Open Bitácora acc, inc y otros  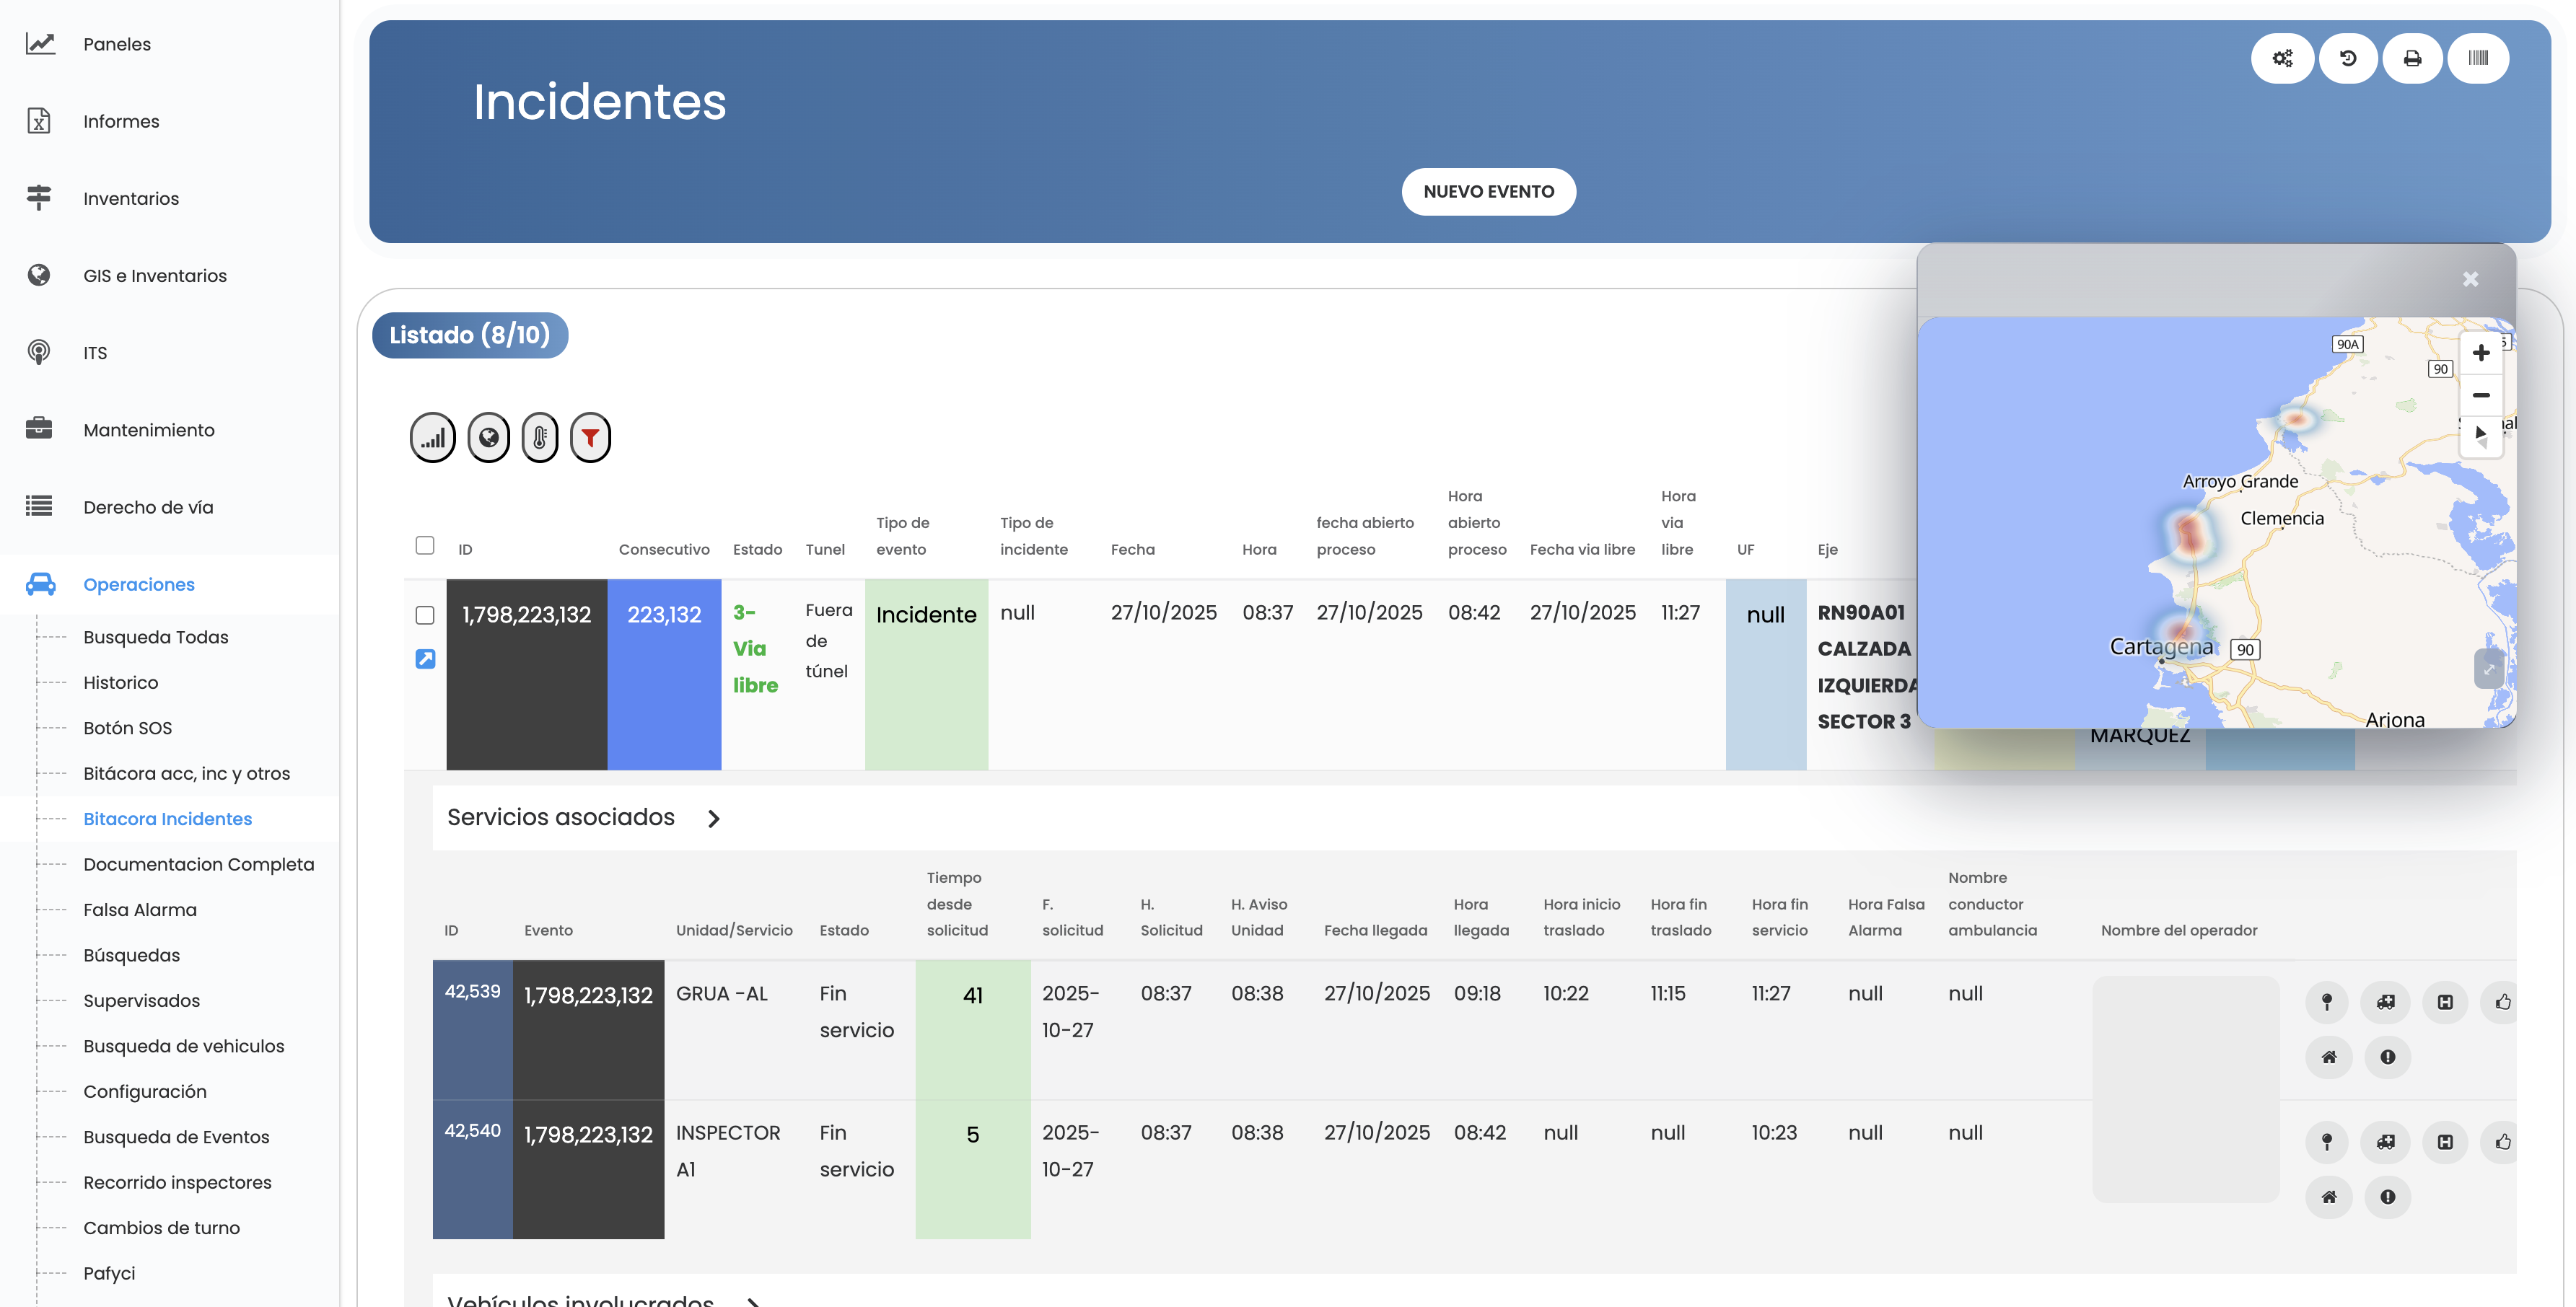(187, 774)
